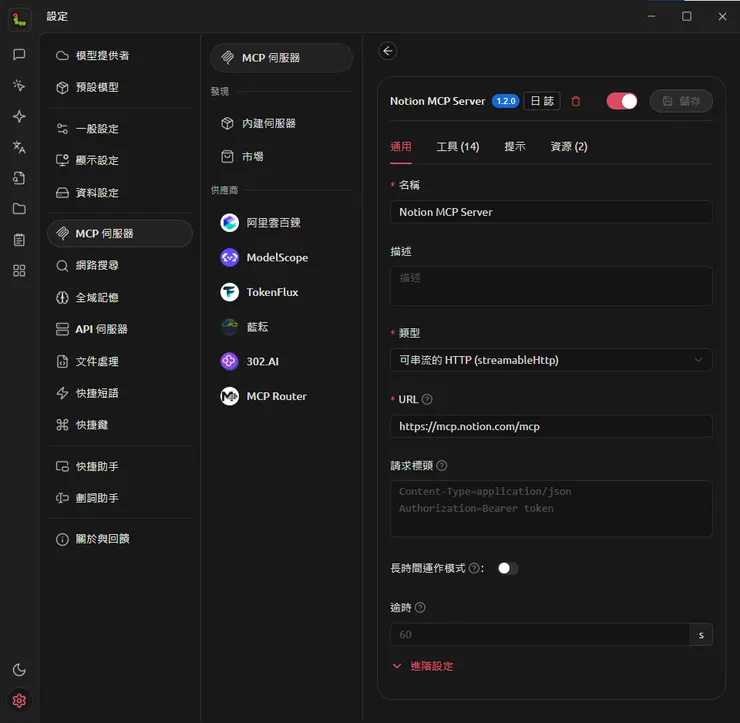The width and height of the screenshot is (740, 723).
Task: Open 快捷鍵 settings
Action: (x=120, y=425)
